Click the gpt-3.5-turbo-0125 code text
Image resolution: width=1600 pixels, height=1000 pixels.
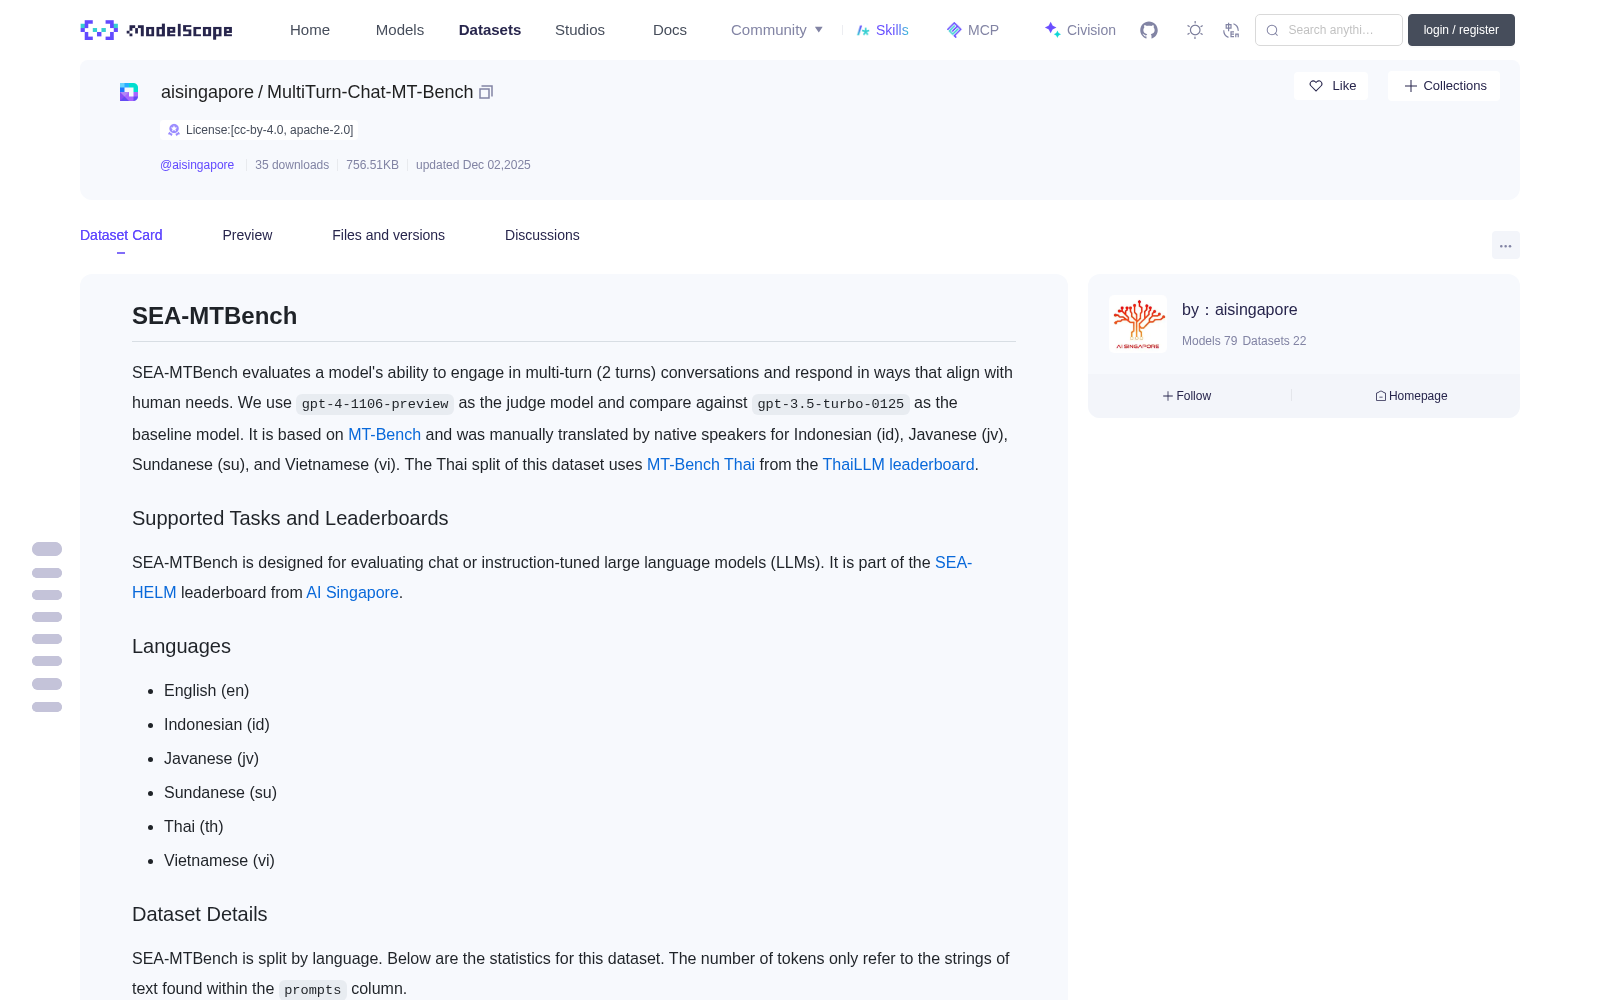tap(831, 404)
